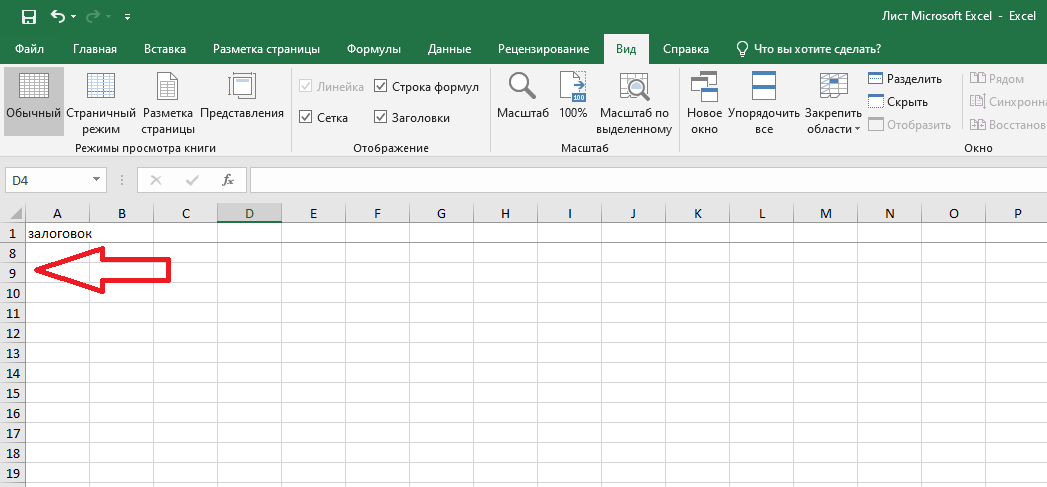Open the Разметка страницы ribbon tab

(266, 49)
